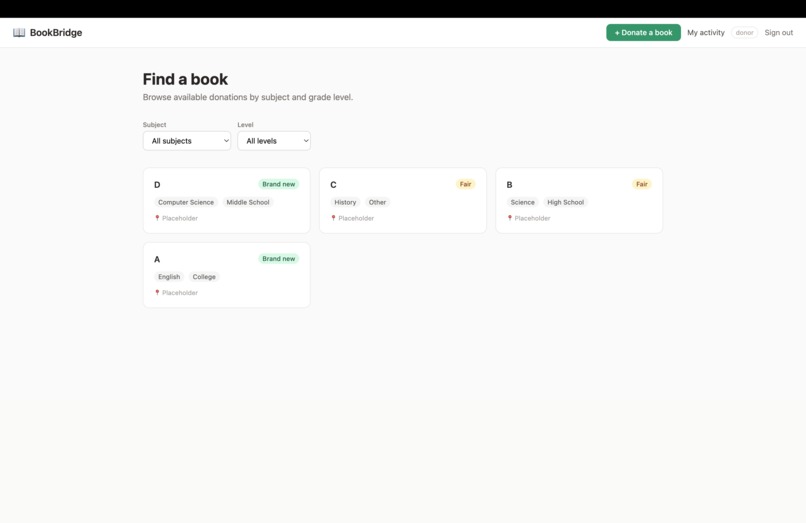Click Placeholder location text on book B
This screenshot has height=523, width=806.
pyautogui.click(x=532, y=218)
